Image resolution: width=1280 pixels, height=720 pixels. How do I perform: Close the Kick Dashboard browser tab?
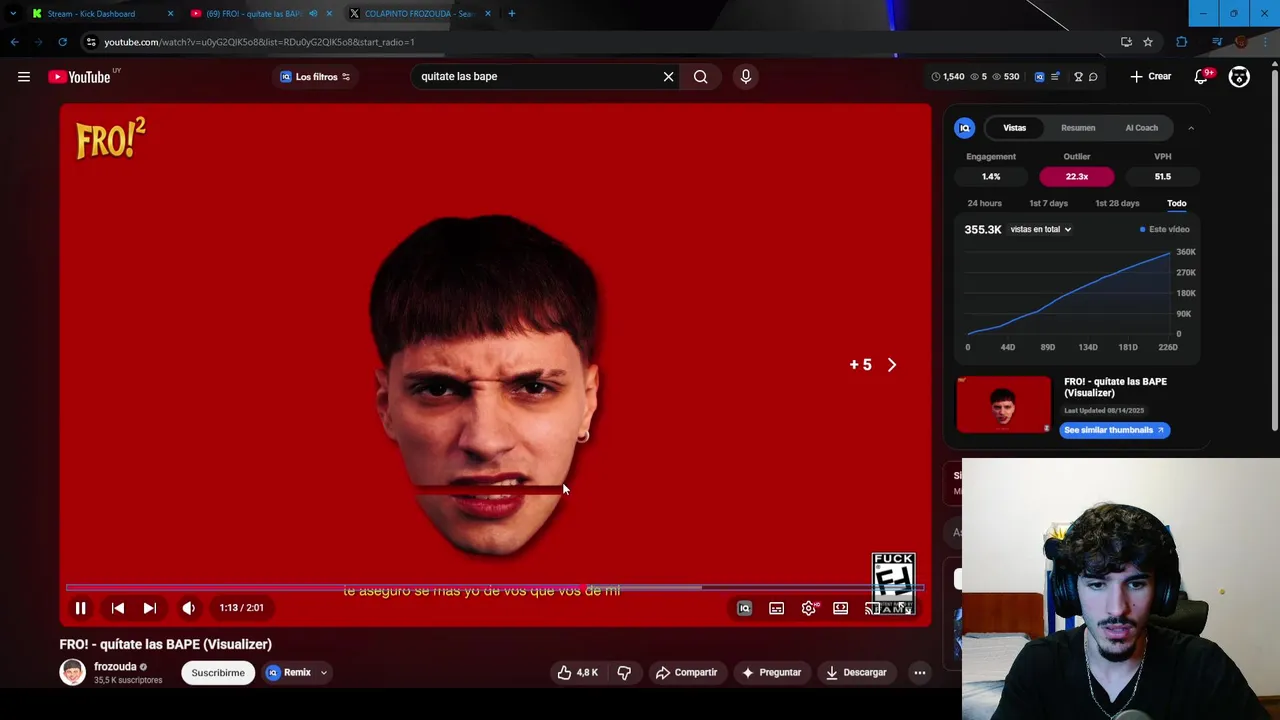point(170,14)
